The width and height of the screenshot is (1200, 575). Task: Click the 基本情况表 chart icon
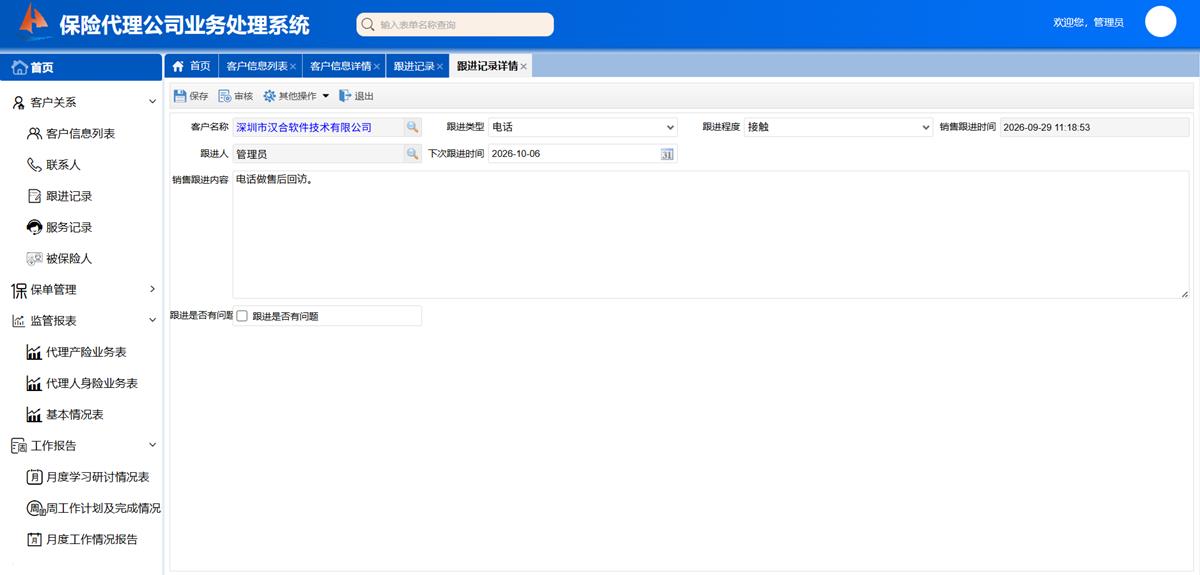35,414
